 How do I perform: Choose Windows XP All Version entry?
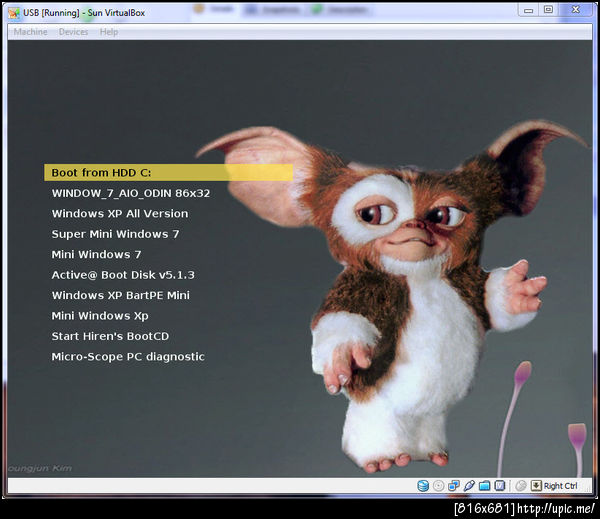[120, 214]
